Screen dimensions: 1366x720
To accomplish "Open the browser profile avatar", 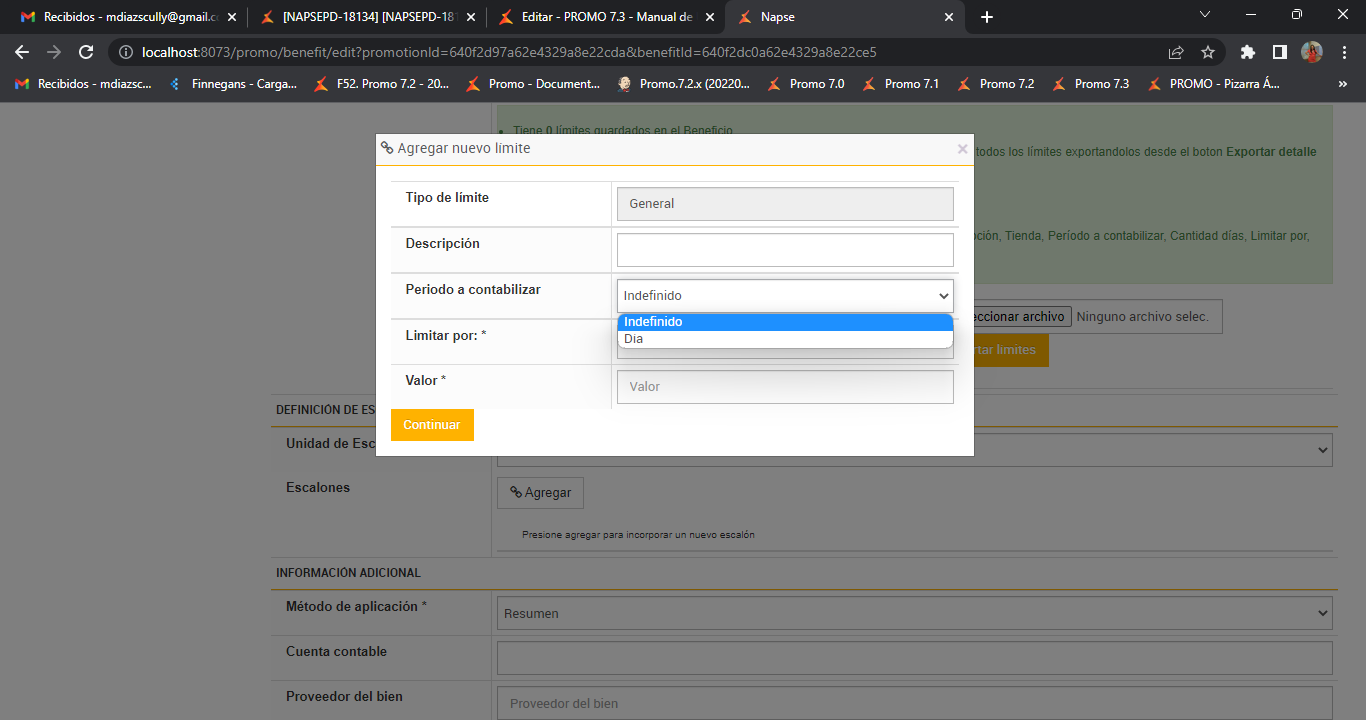I will tap(1311, 52).
